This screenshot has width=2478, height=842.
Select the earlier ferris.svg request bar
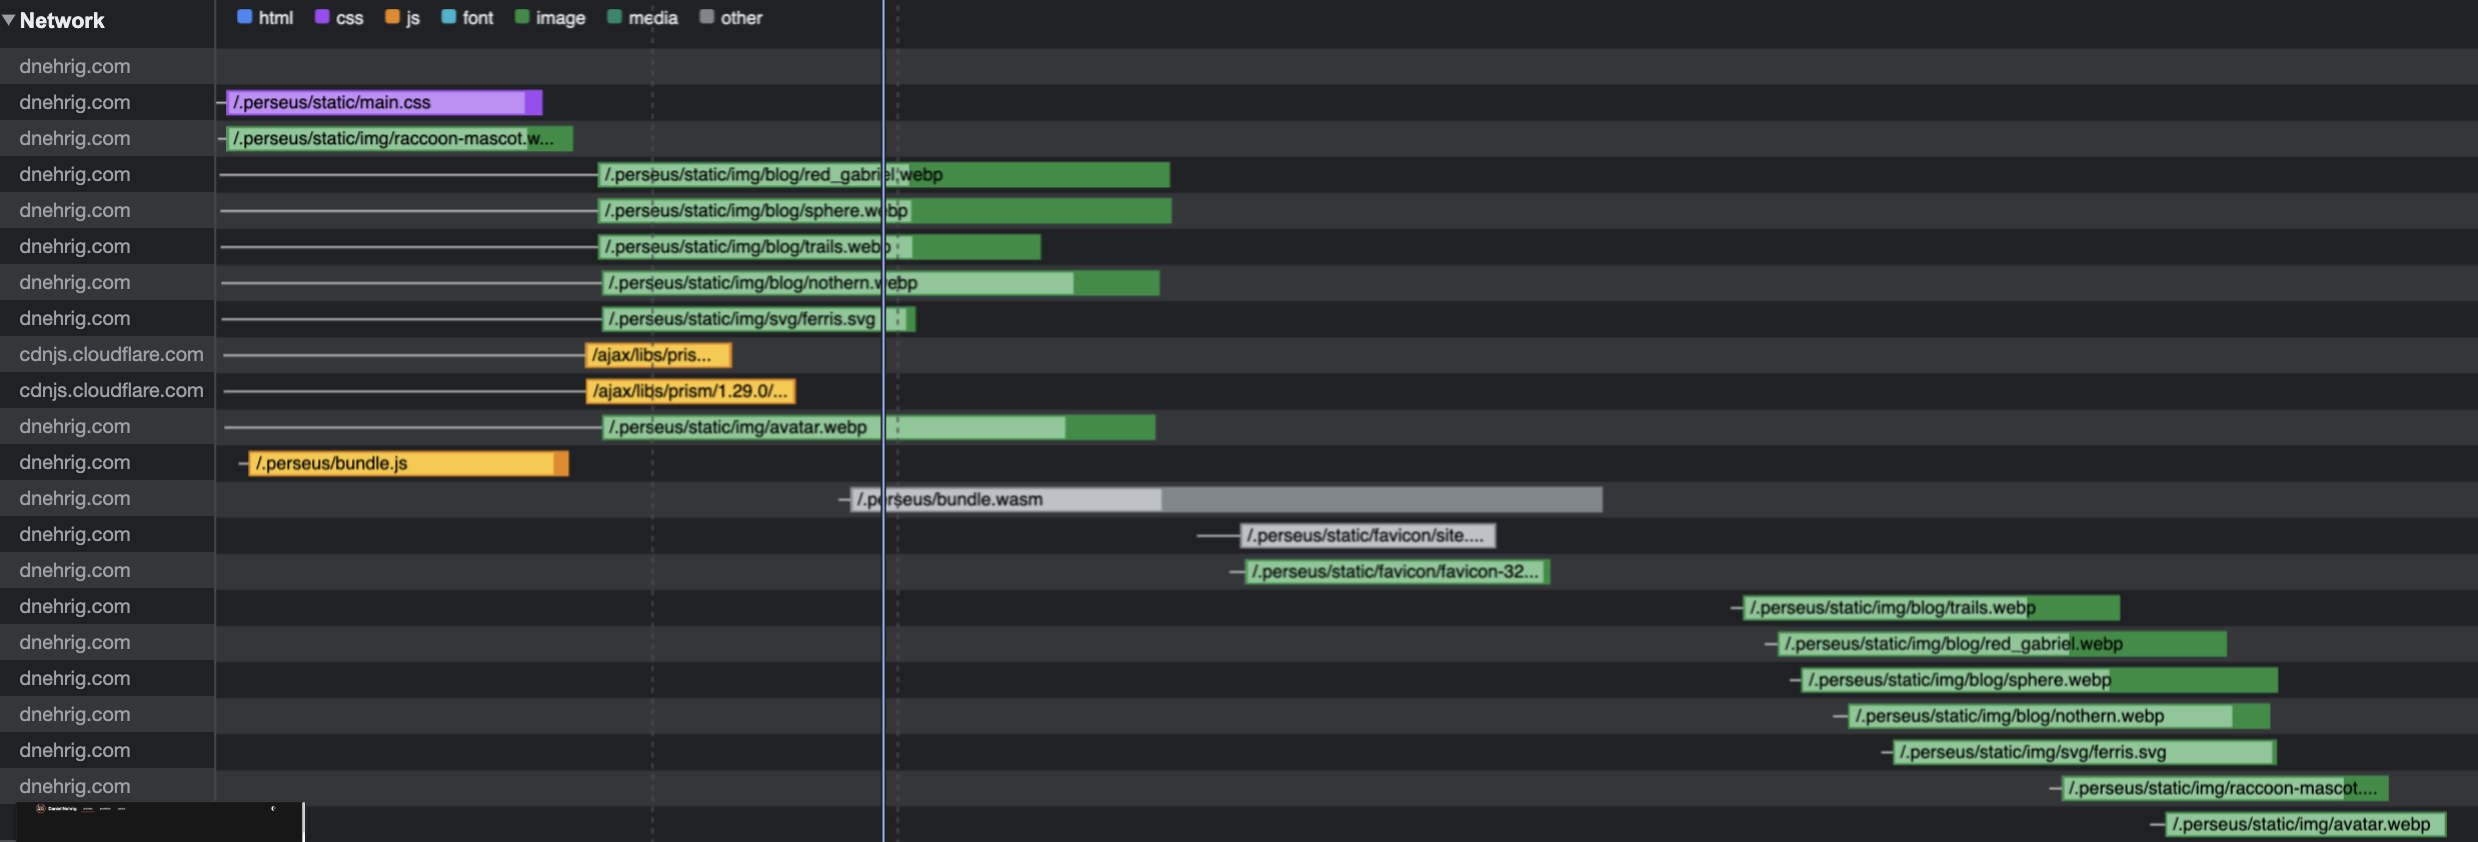pyautogui.click(x=758, y=319)
